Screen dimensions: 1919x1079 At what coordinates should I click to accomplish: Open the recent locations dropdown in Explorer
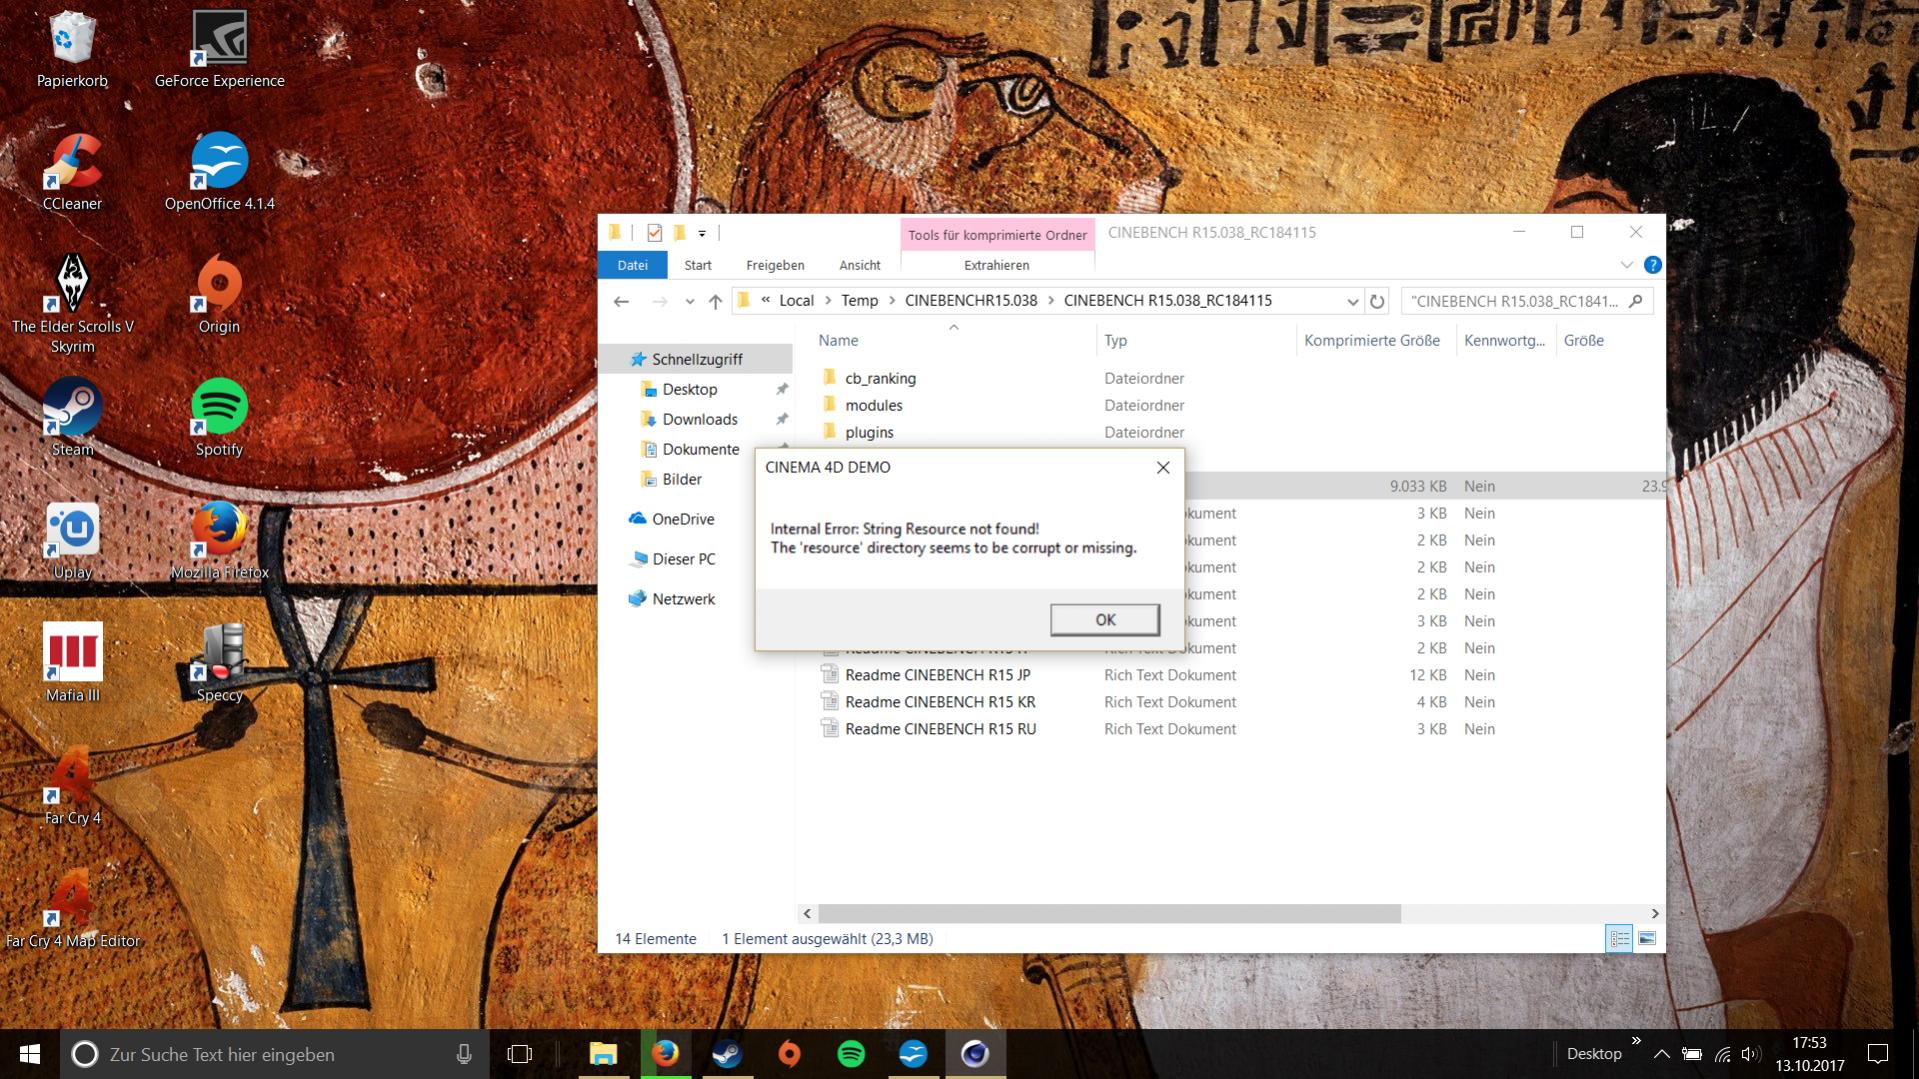(689, 301)
